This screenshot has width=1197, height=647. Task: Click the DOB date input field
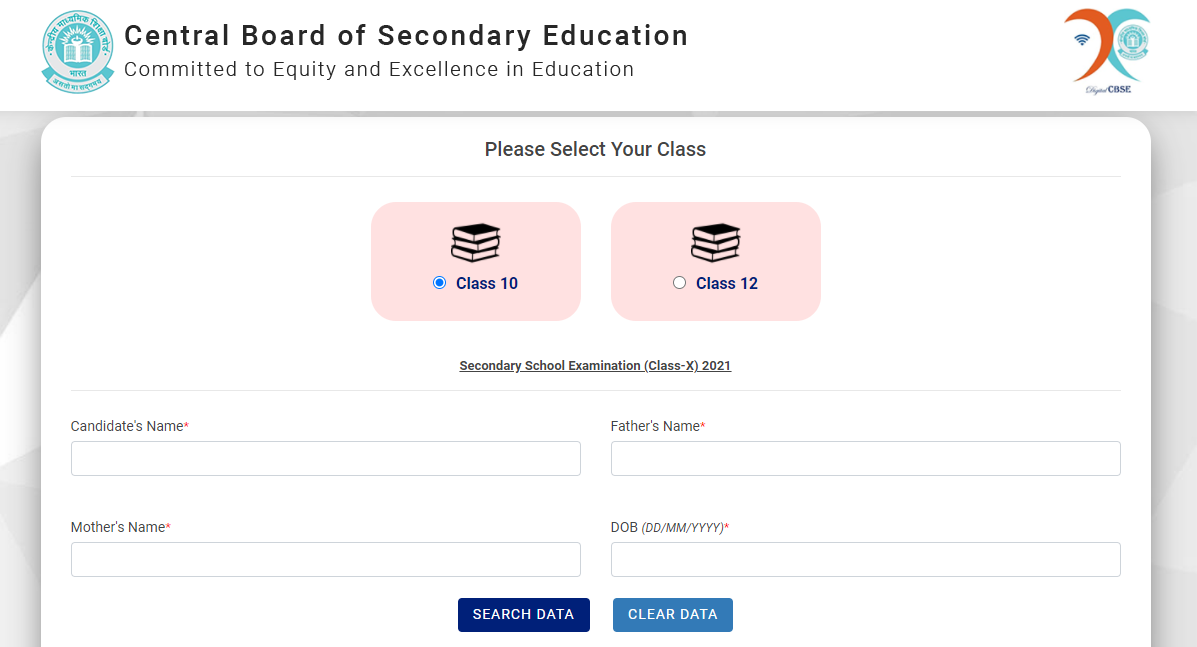point(865,559)
